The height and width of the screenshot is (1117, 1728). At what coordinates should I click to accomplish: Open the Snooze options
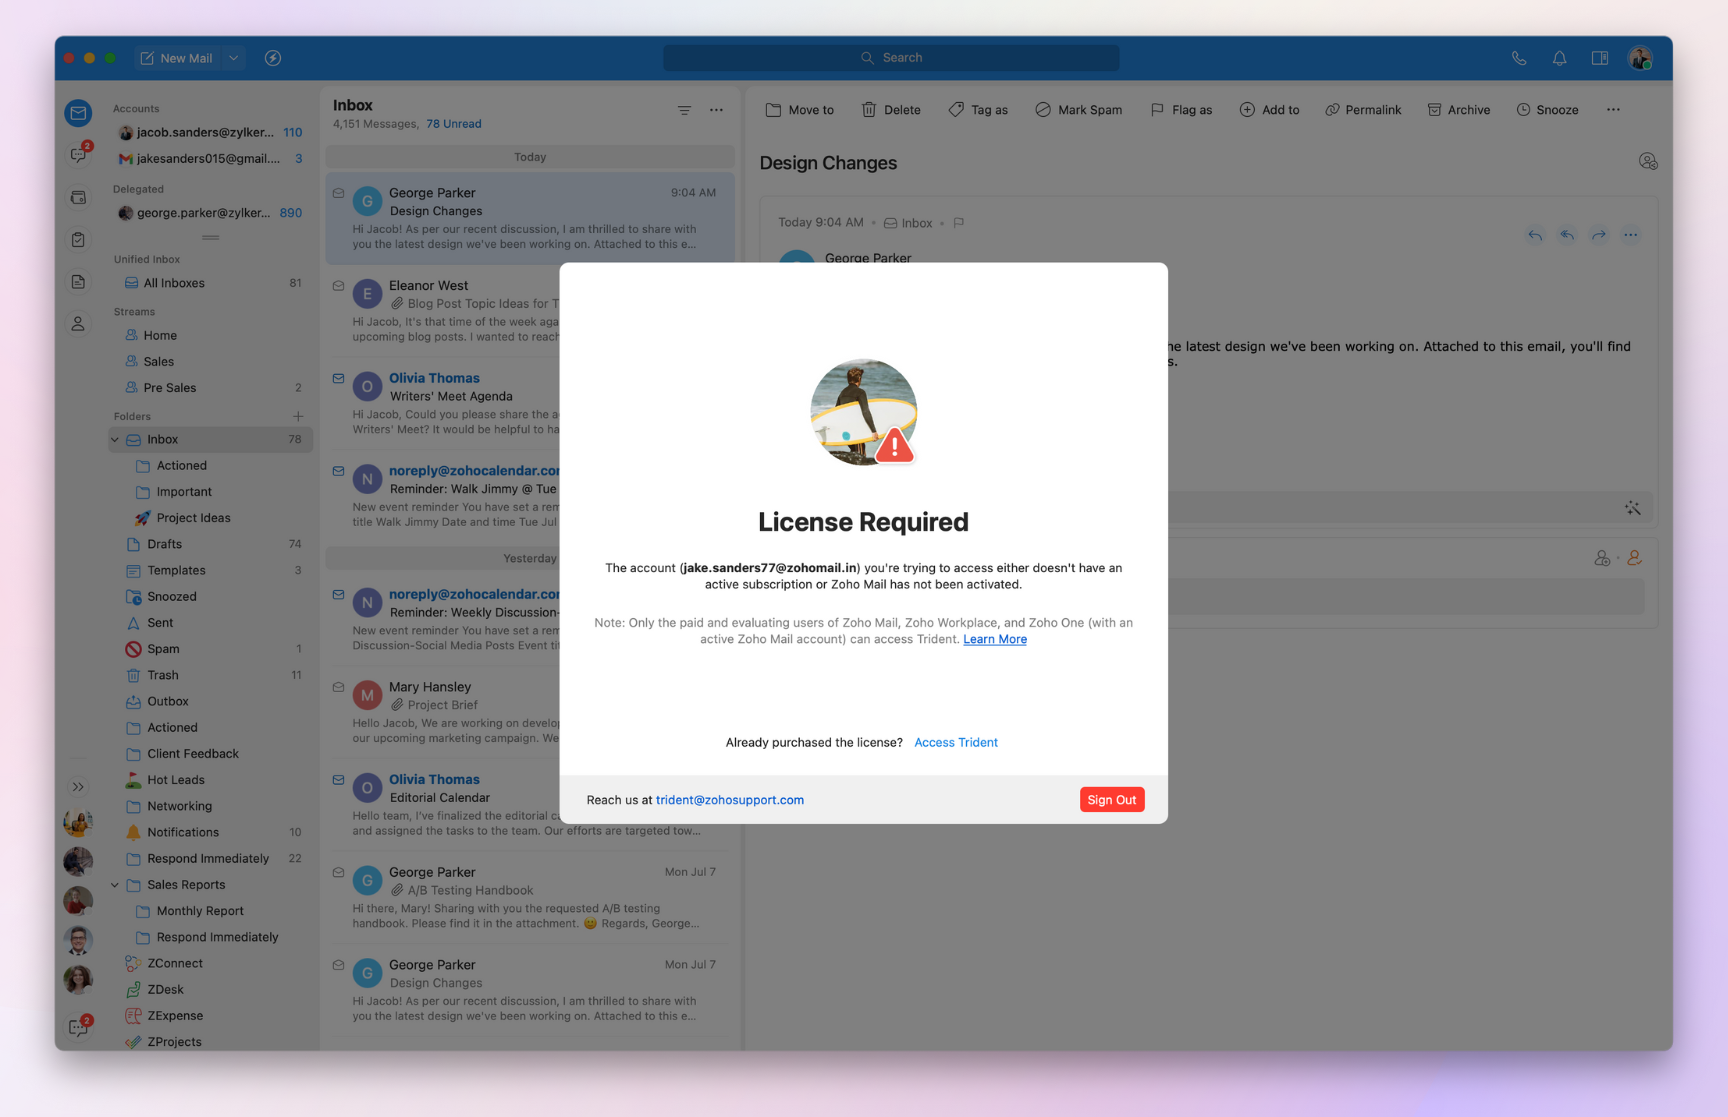click(1547, 110)
